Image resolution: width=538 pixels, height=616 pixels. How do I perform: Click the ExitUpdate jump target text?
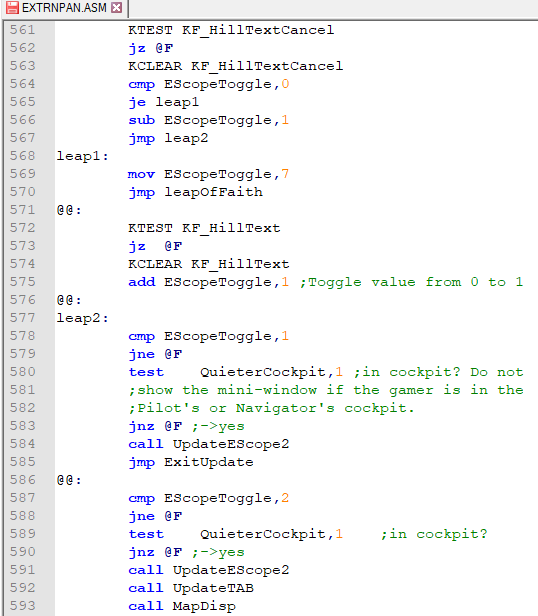point(209,462)
